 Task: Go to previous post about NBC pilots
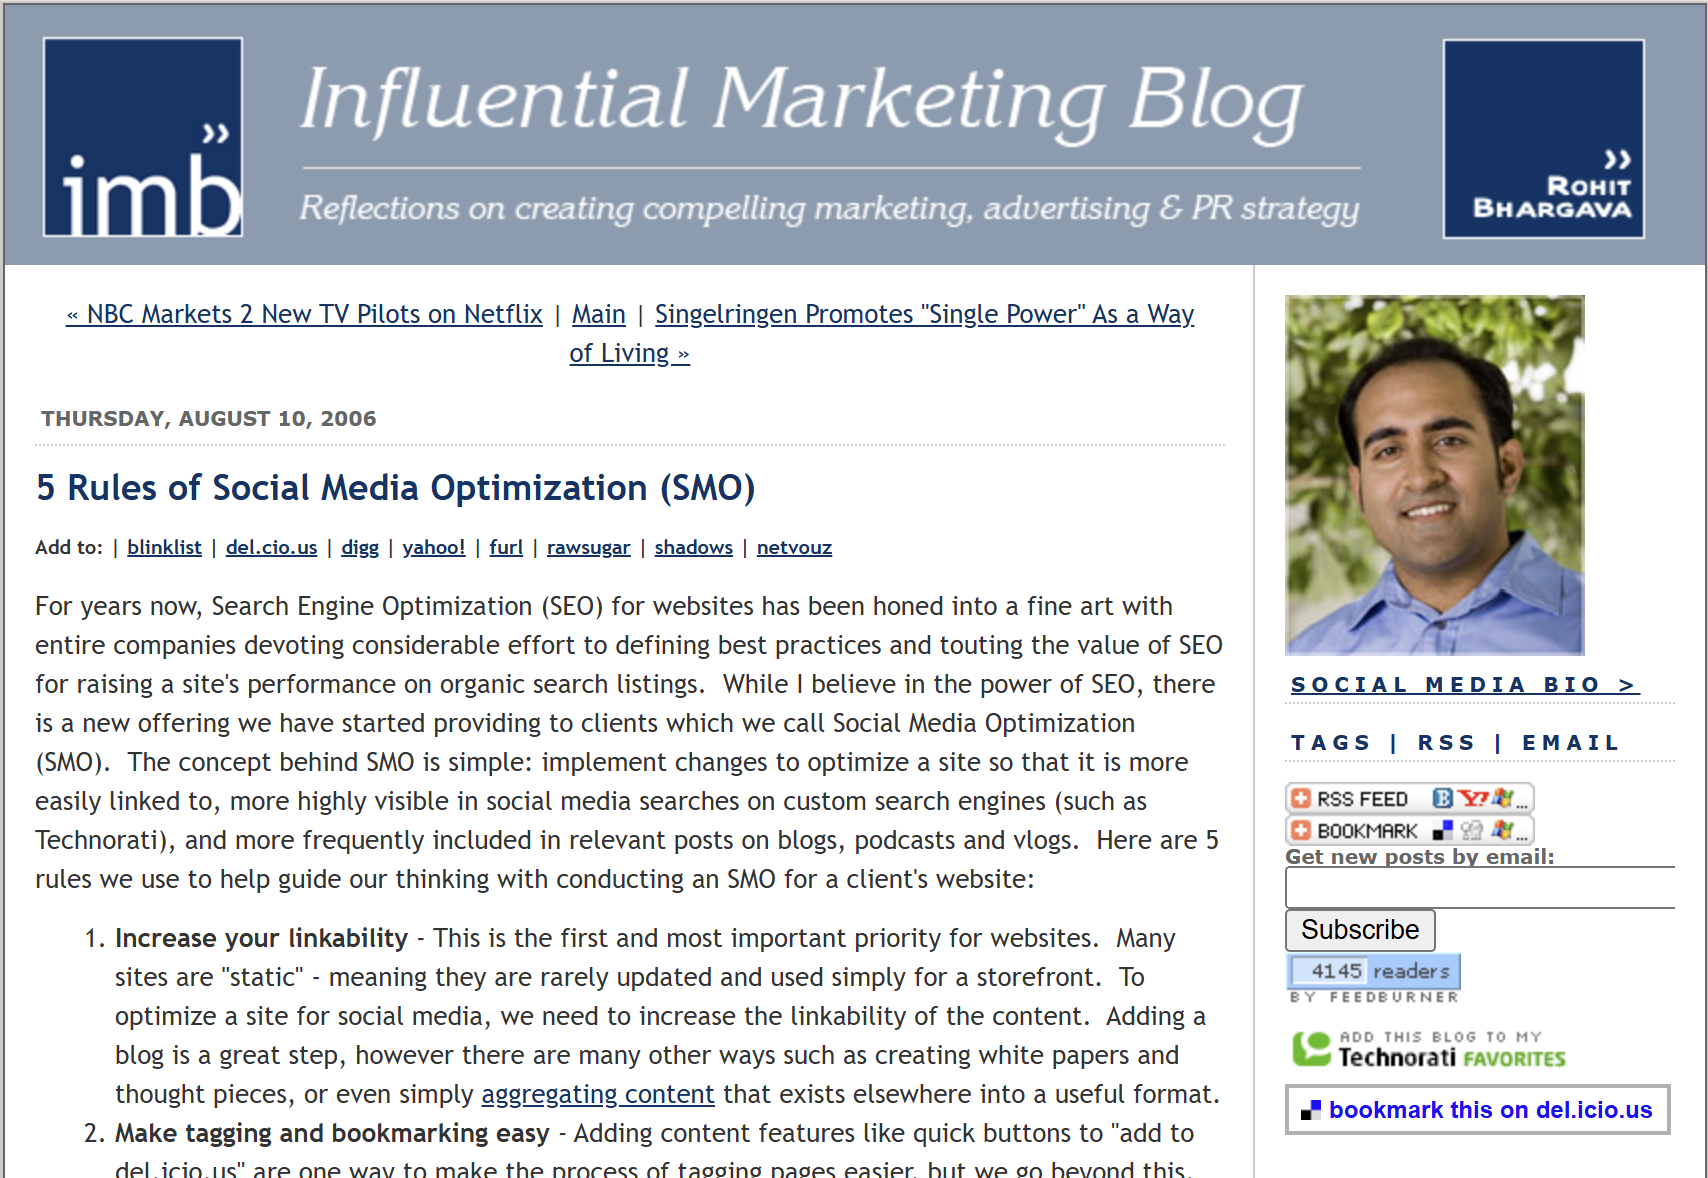(304, 314)
